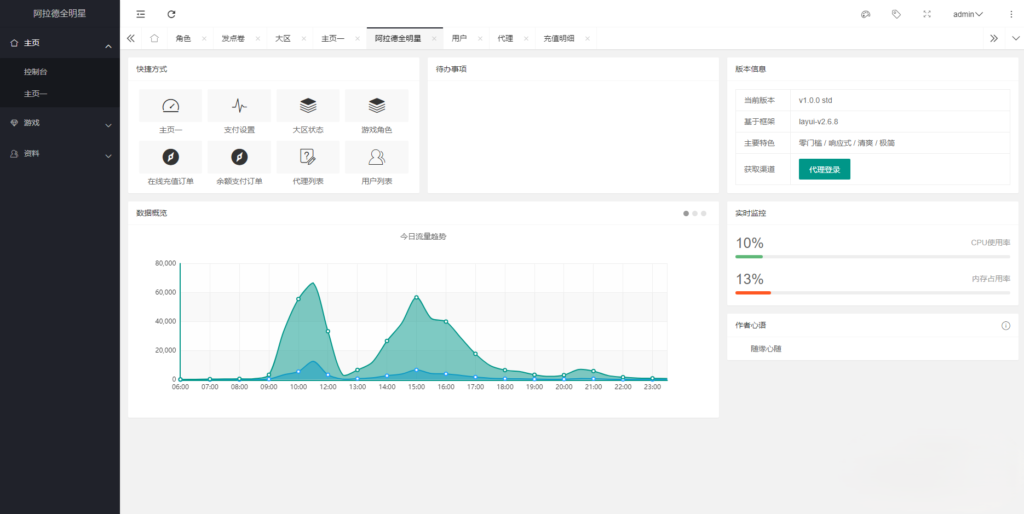1024x514 pixels.
Task: Click the tag note icon in header
Action: 896,14
